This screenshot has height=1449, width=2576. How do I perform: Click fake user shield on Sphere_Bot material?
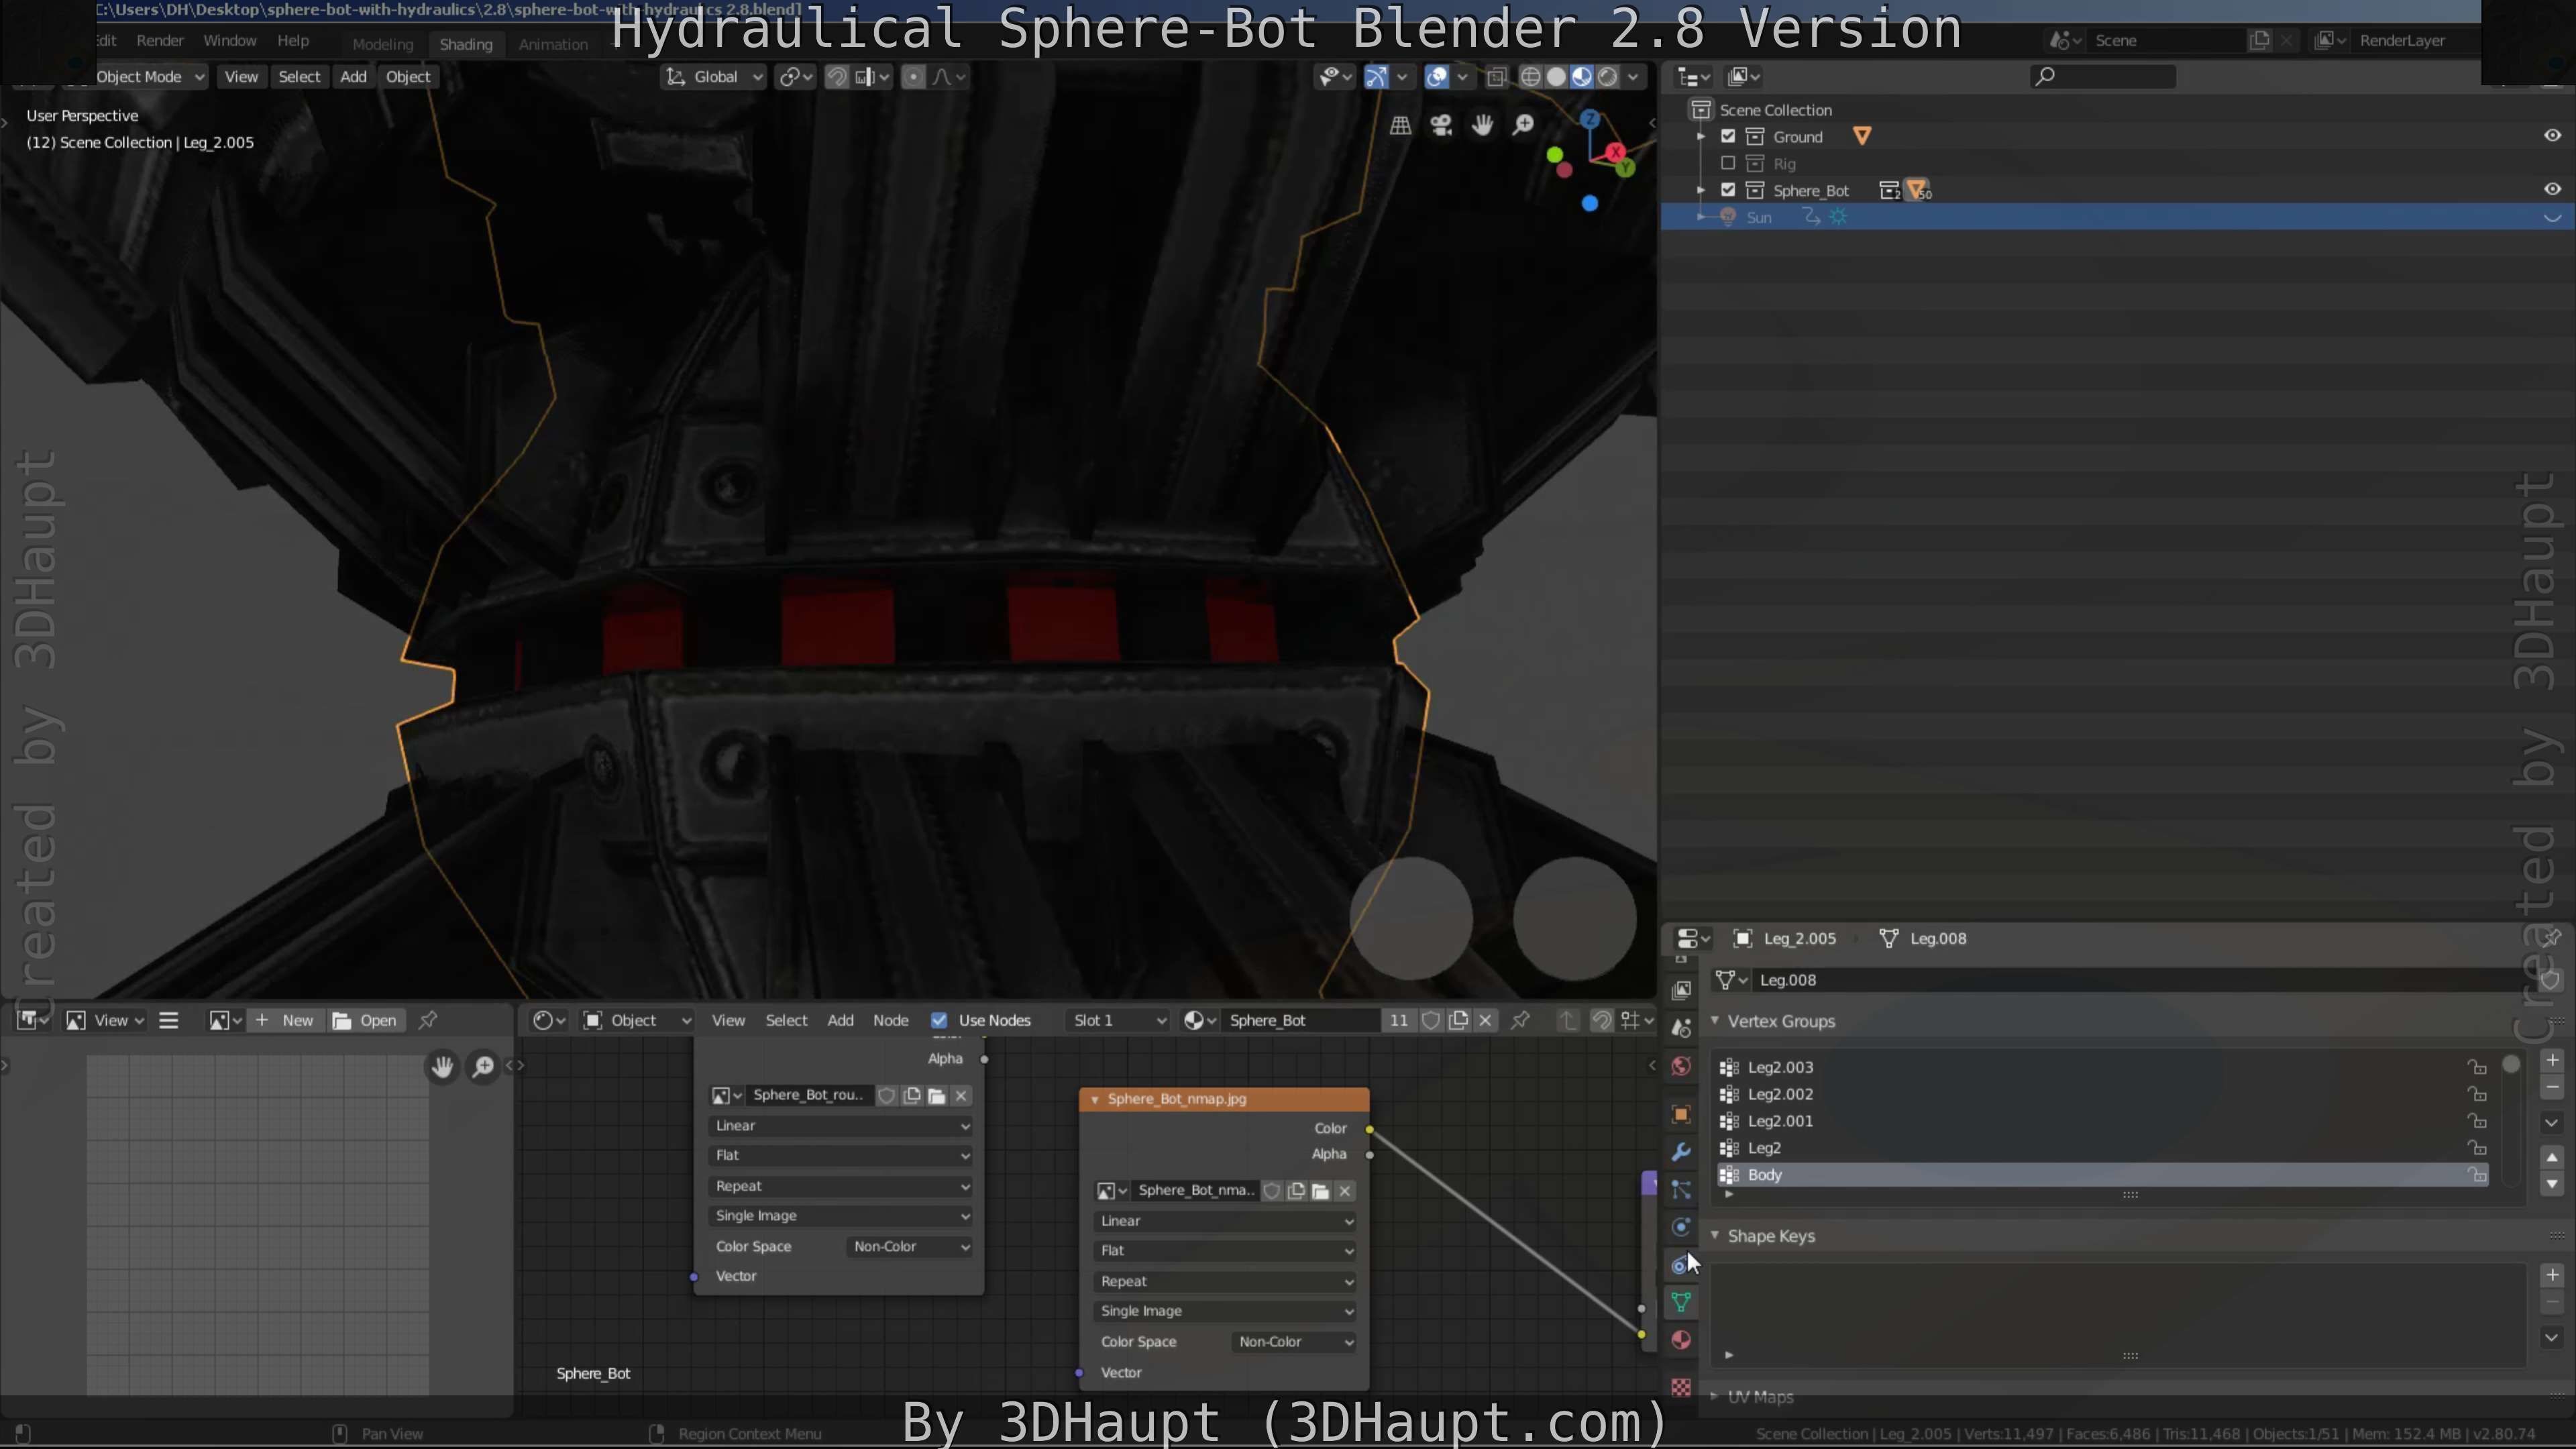(x=1431, y=1020)
